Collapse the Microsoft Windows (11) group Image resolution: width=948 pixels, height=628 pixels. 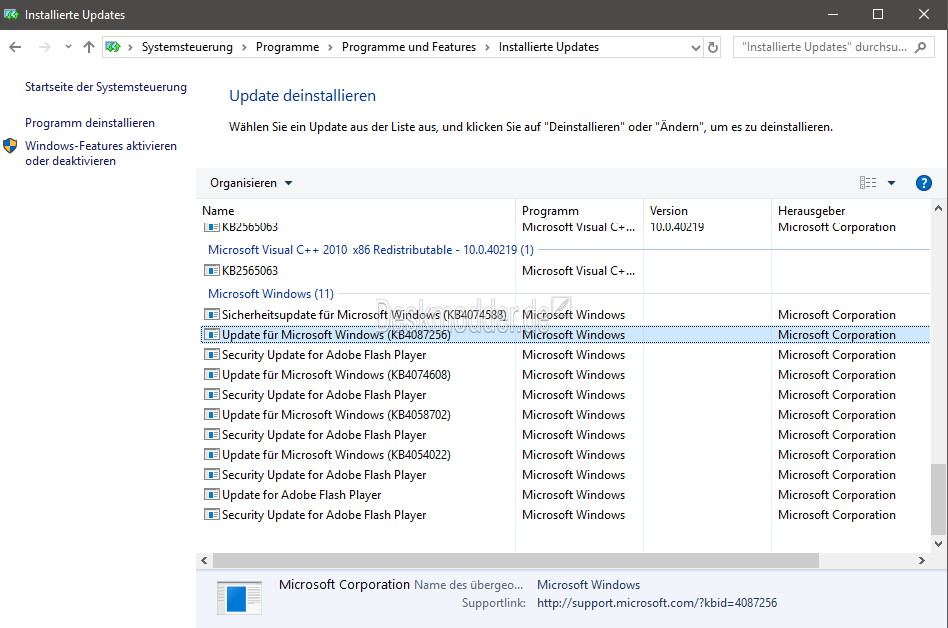[271, 294]
